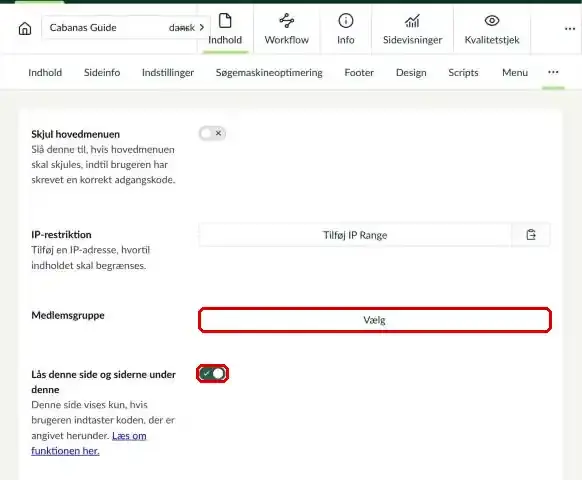Viewport: 582px width, 480px height.
Task: Click the paste icon beside Tilføj IP Range
Action: [x=531, y=235]
